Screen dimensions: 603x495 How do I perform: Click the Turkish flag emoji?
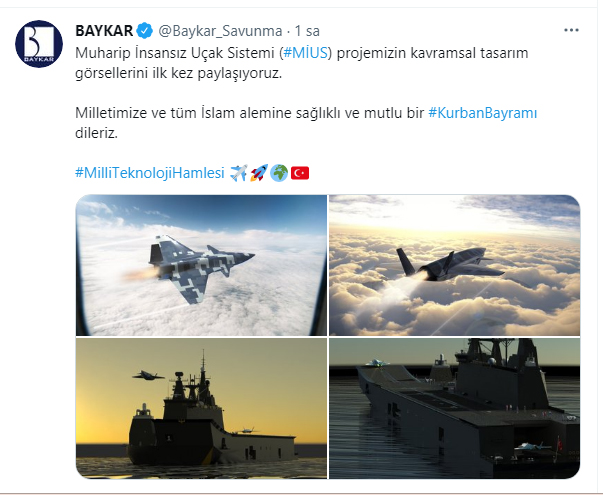click(x=300, y=173)
